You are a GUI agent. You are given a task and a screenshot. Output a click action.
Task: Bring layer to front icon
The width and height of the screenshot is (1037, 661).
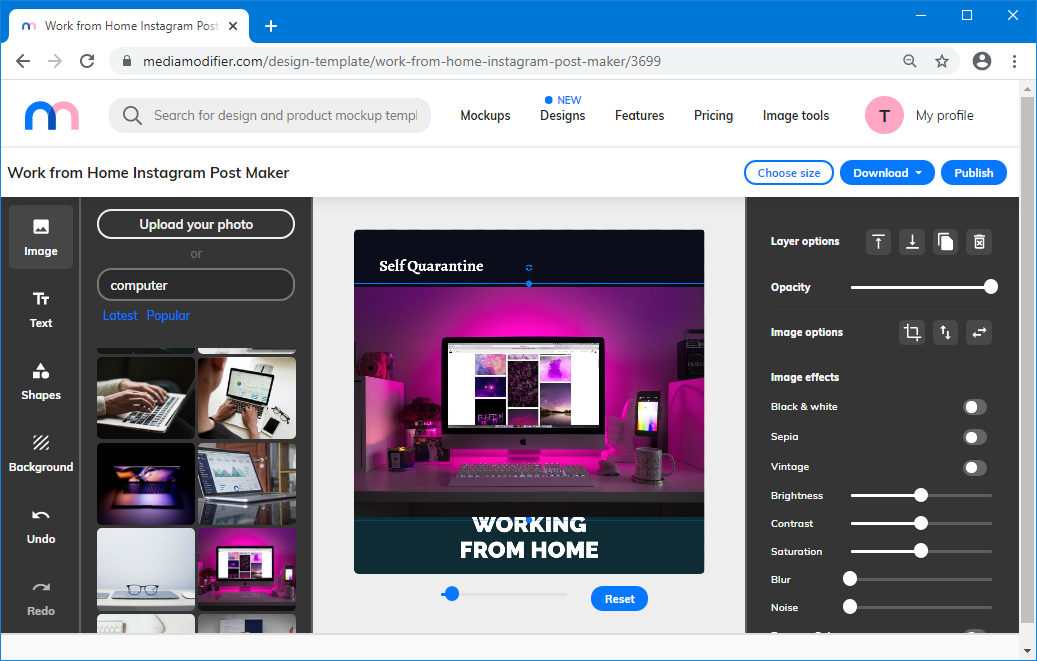[x=878, y=241]
